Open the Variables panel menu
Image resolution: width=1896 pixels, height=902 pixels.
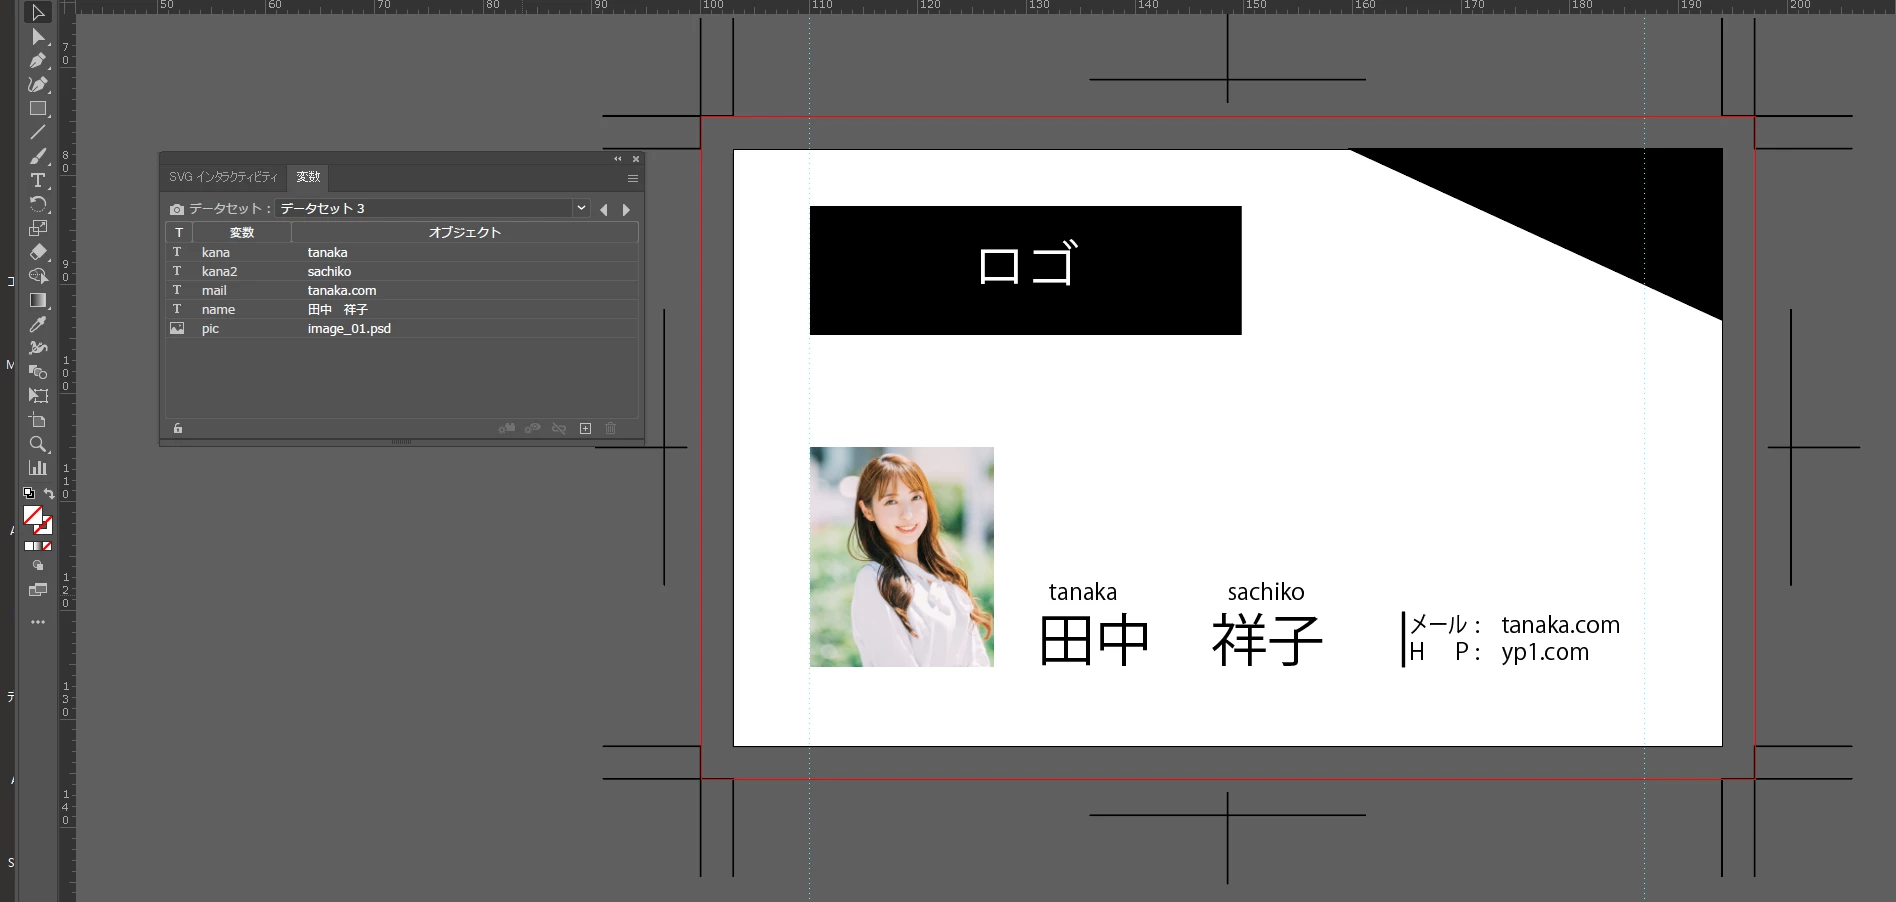[x=632, y=178]
